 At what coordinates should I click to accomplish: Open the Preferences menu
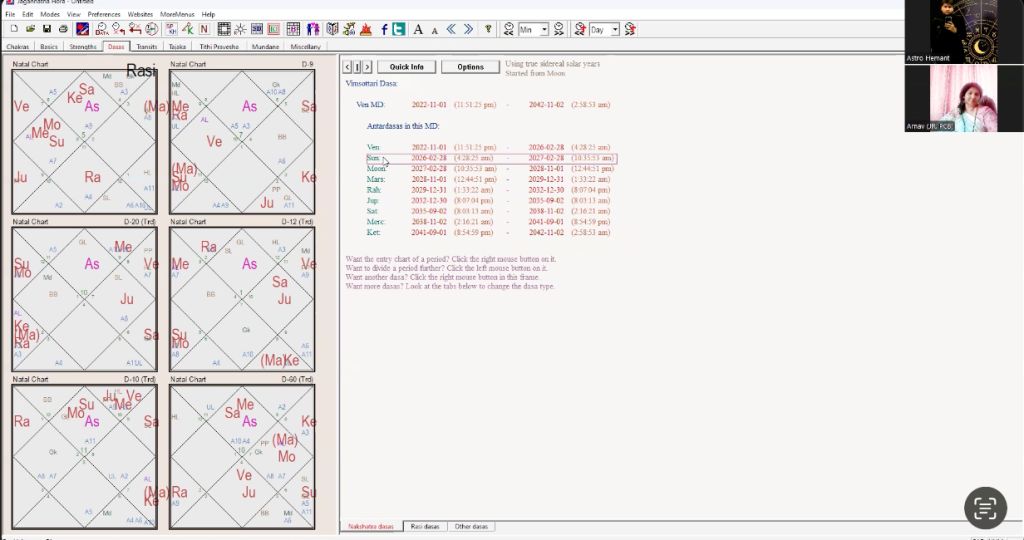pyautogui.click(x=104, y=14)
